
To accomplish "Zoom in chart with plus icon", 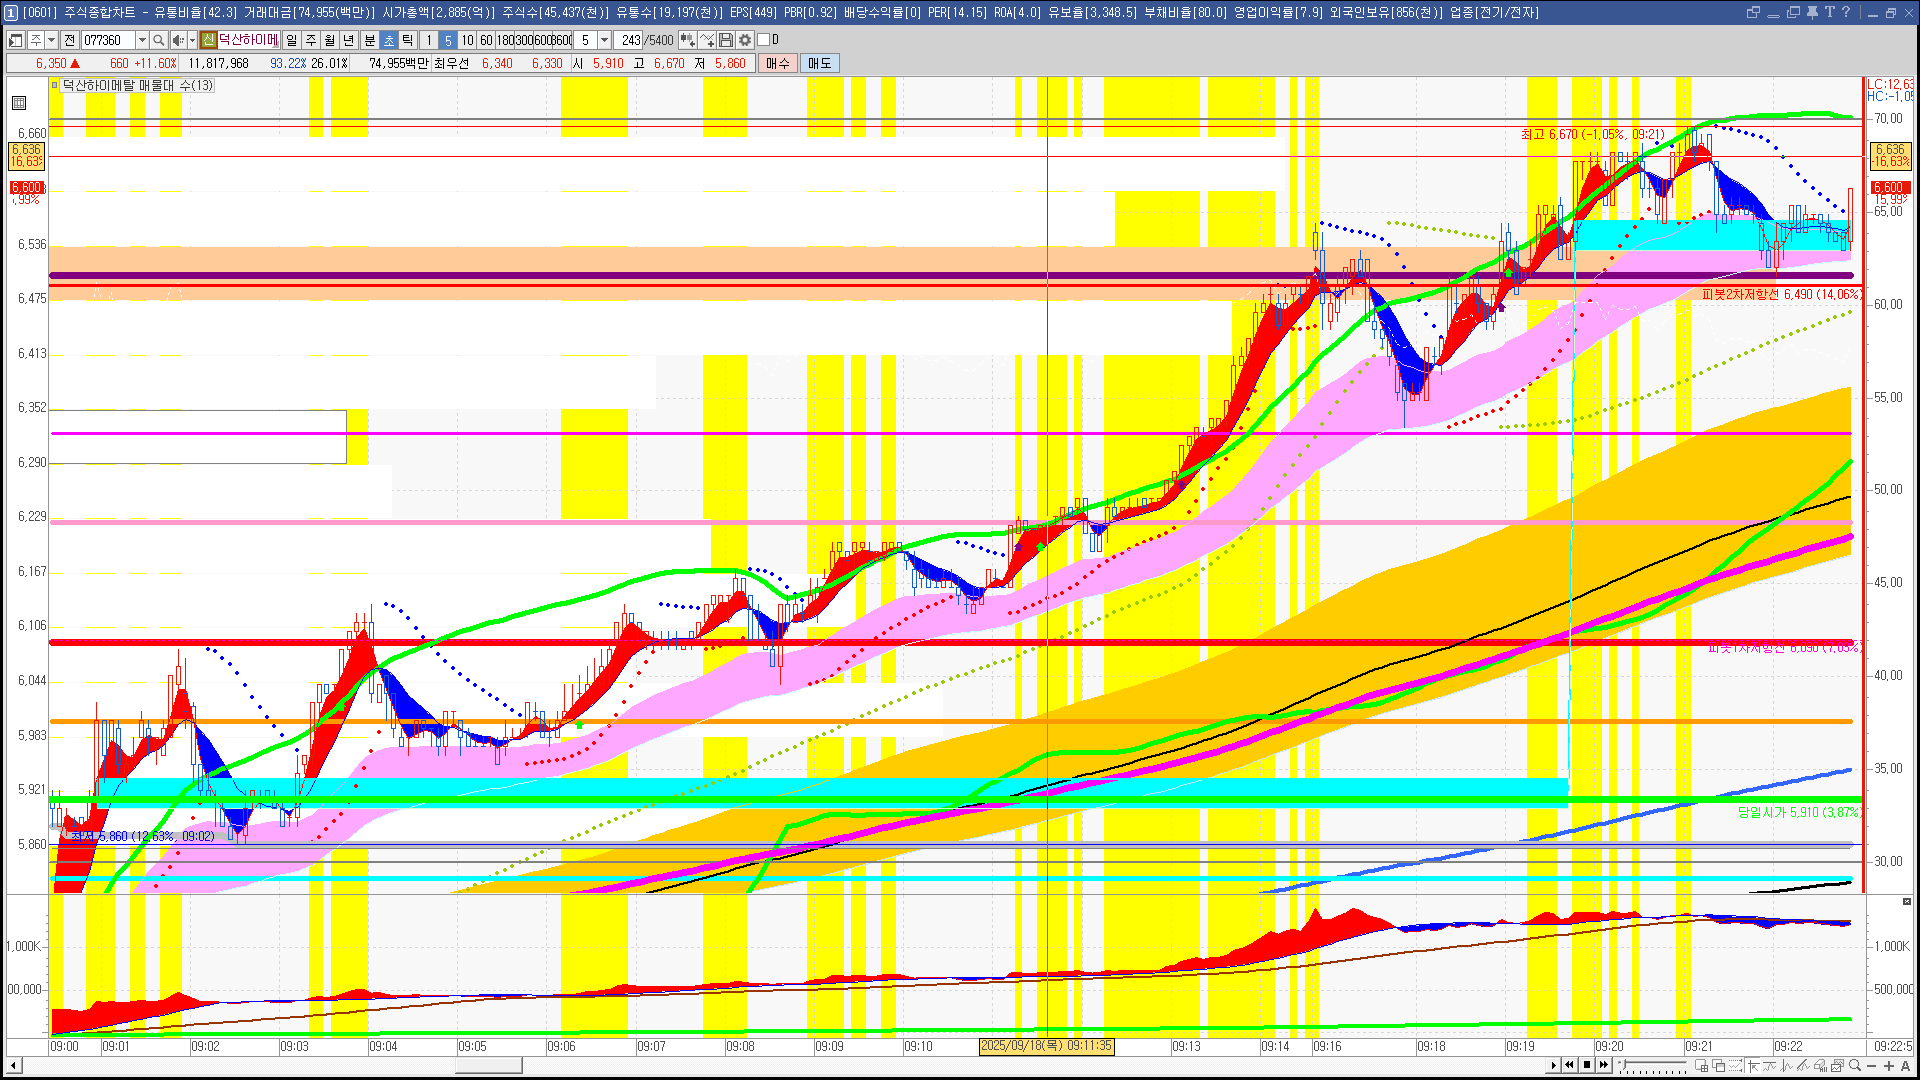I will 1888,1065.
